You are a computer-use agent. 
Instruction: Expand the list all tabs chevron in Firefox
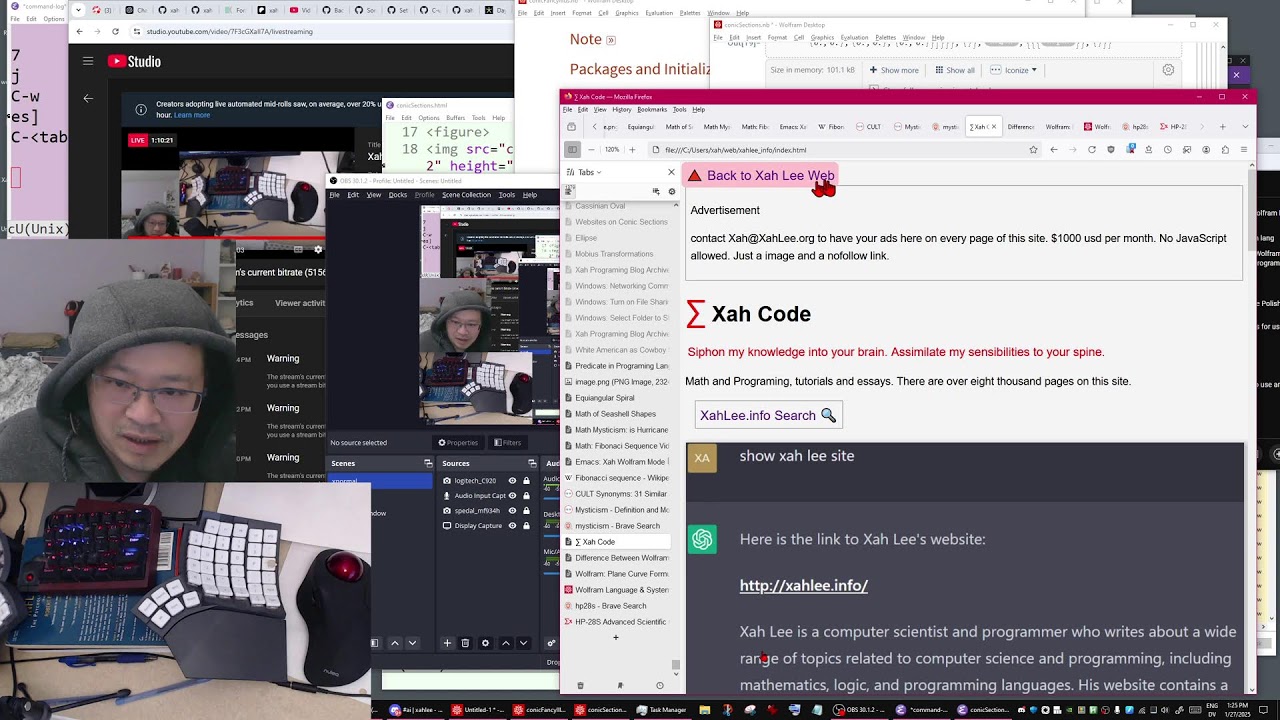(1245, 127)
